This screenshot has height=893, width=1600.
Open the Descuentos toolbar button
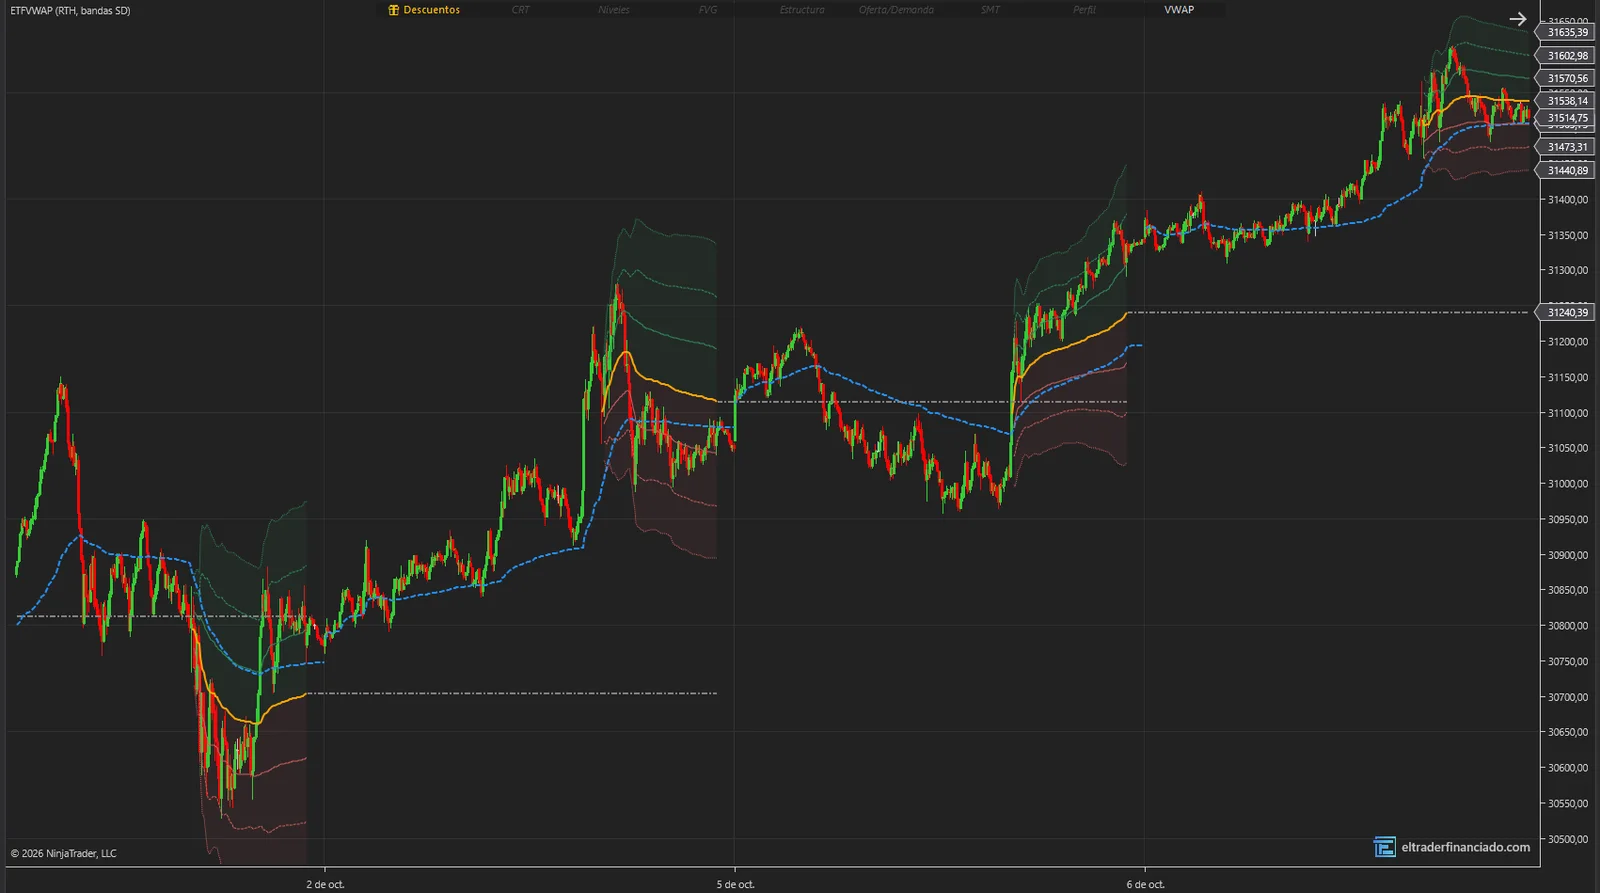point(425,10)
